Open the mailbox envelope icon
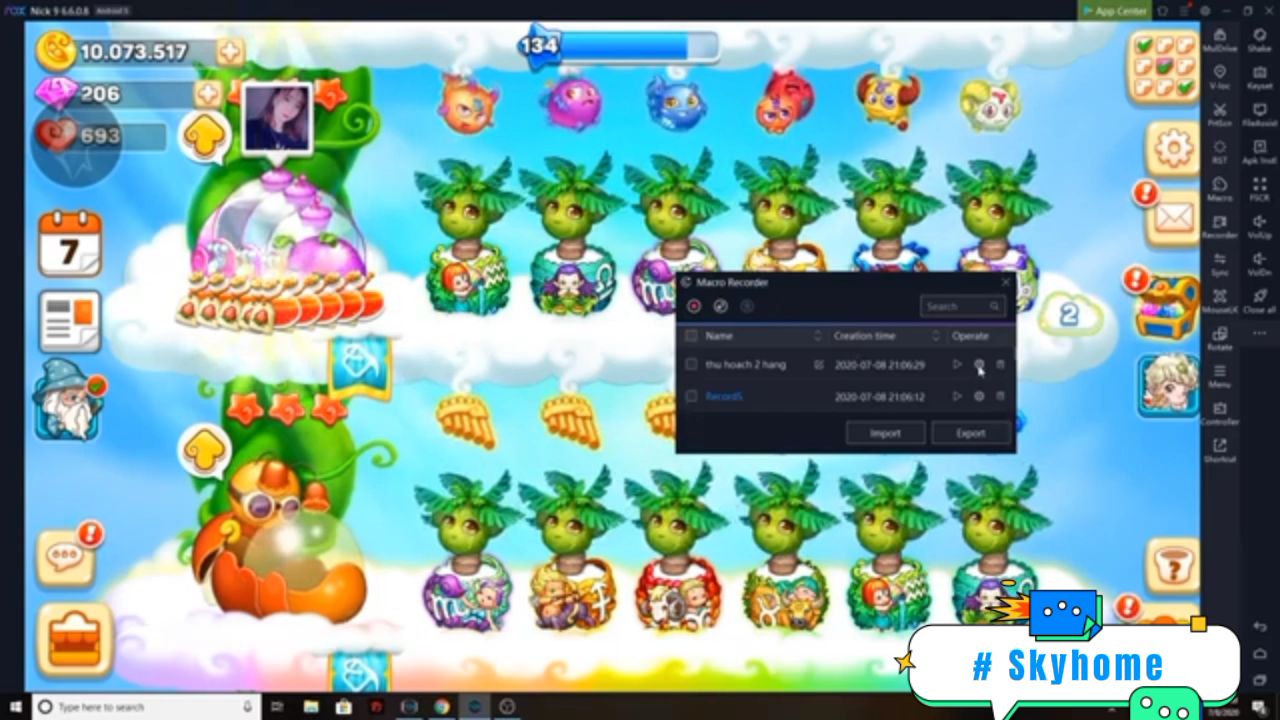The height and width of the screenshot is (720, 1280). [1171, 216]
